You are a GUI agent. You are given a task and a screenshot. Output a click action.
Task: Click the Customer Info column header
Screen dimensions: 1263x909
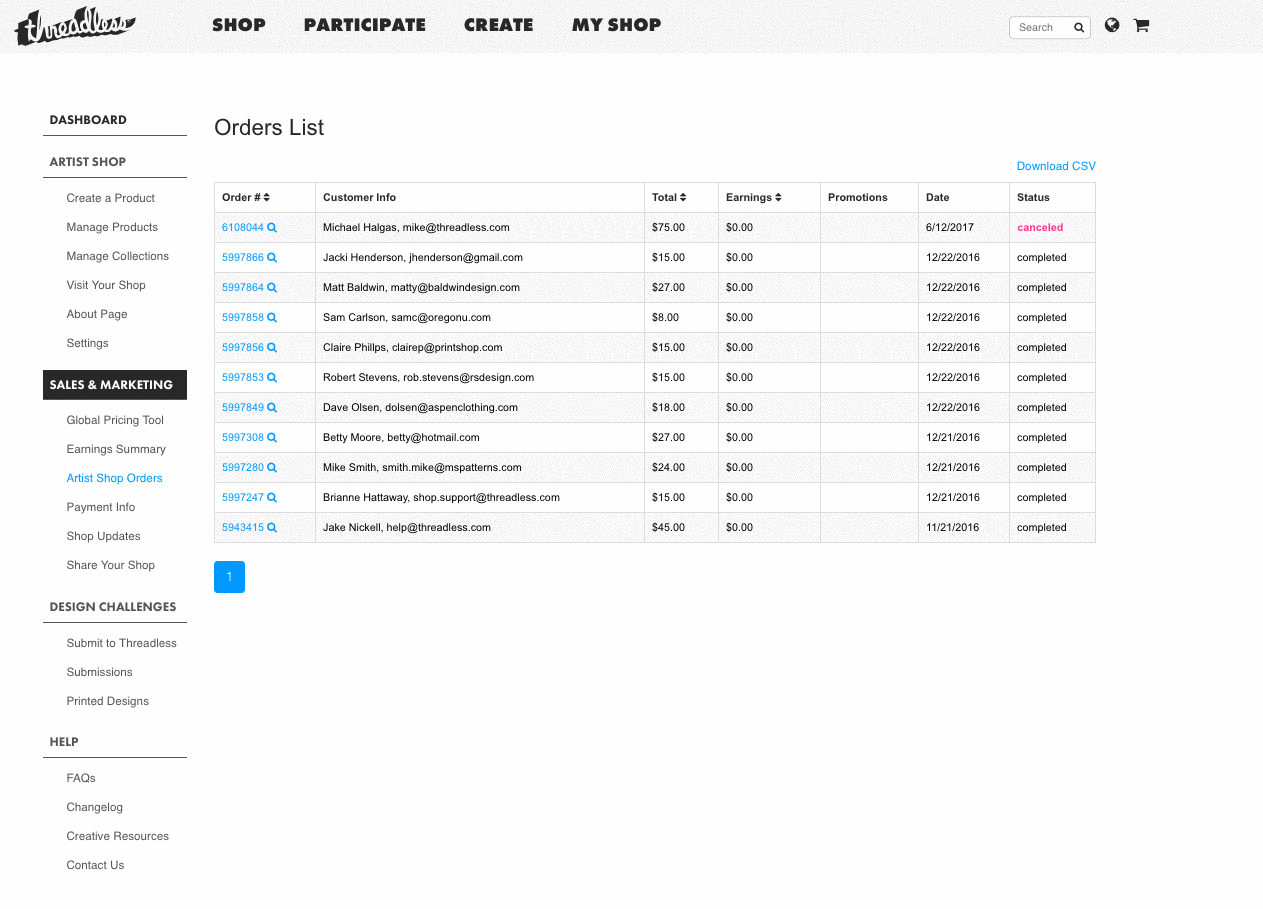coord(480,198)
